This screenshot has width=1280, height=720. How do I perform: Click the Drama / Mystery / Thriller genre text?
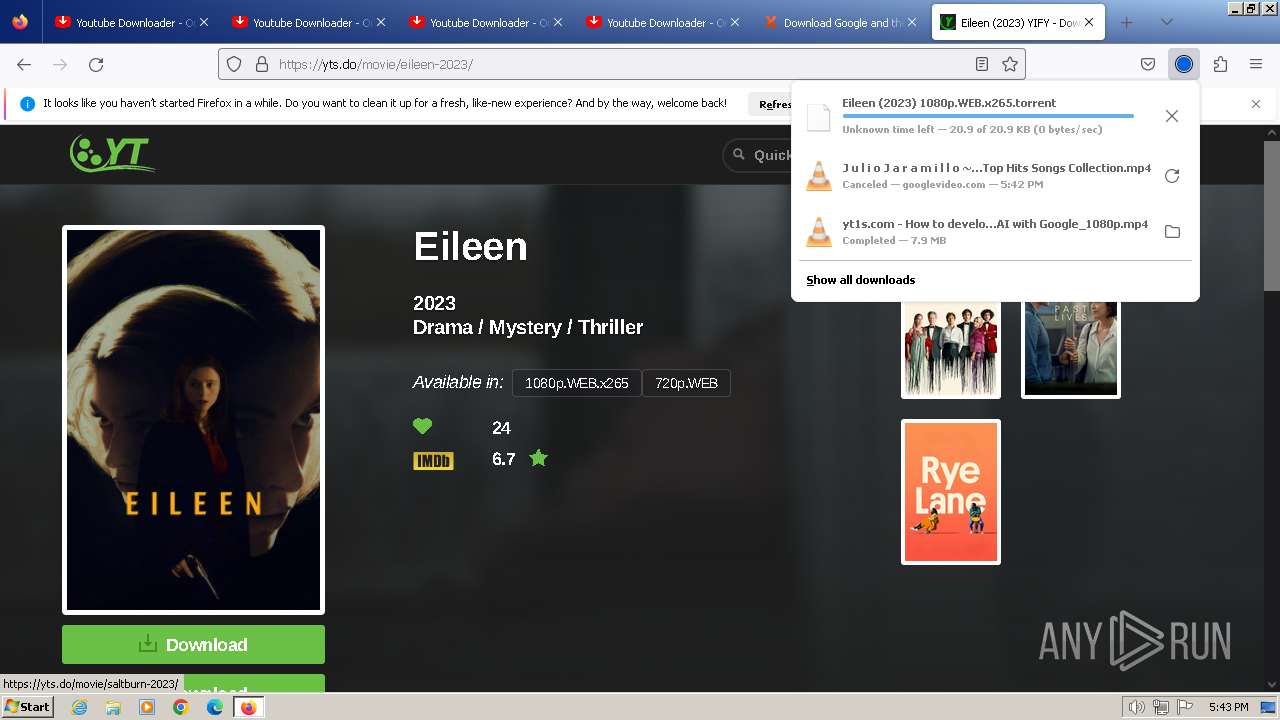(528, 327)
